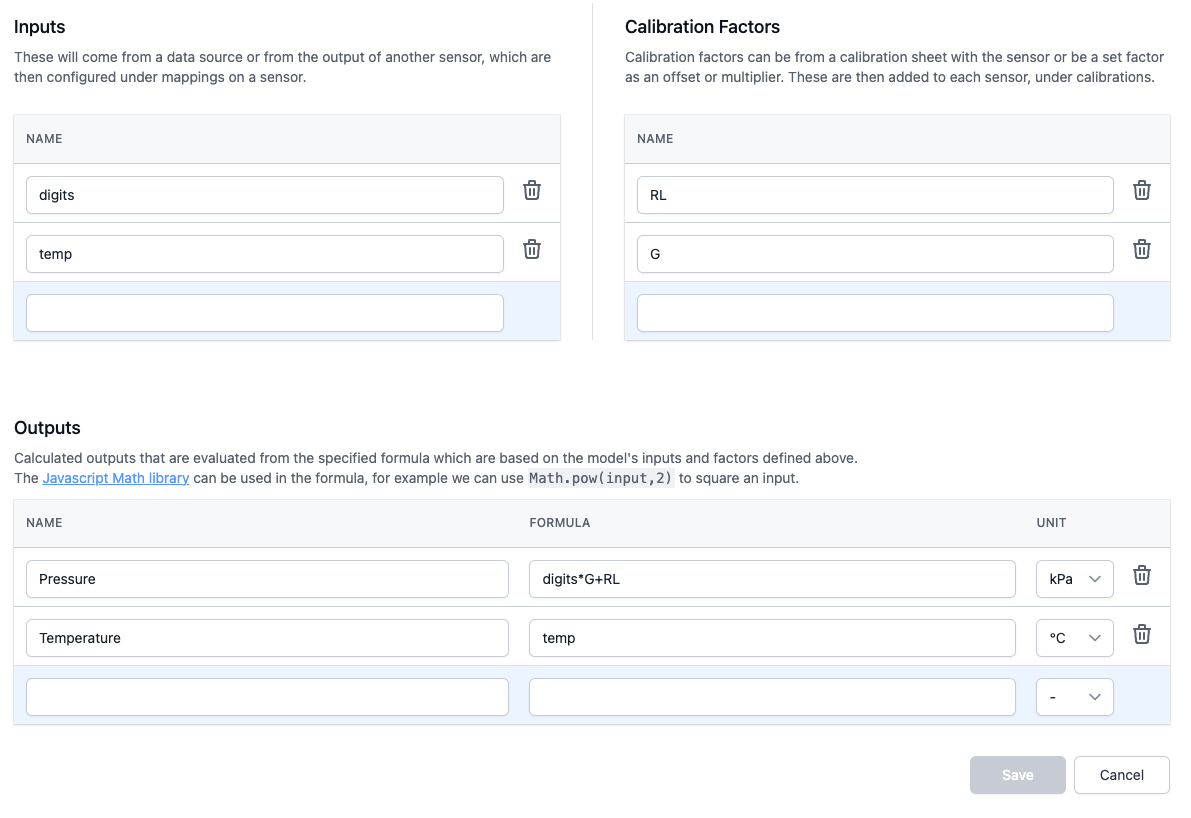
Task: Delete the digits input row
Action: pyautogui.click(x=532, y=190)
